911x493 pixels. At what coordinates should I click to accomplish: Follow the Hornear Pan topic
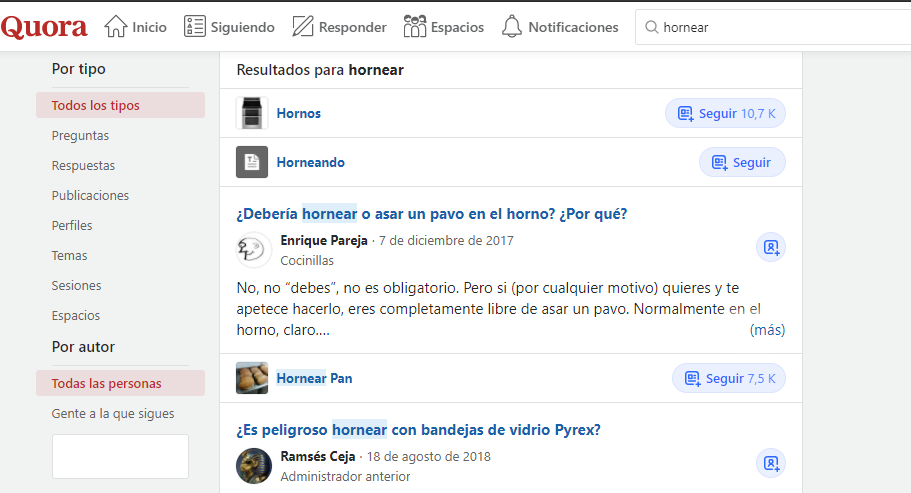point(729,378)
